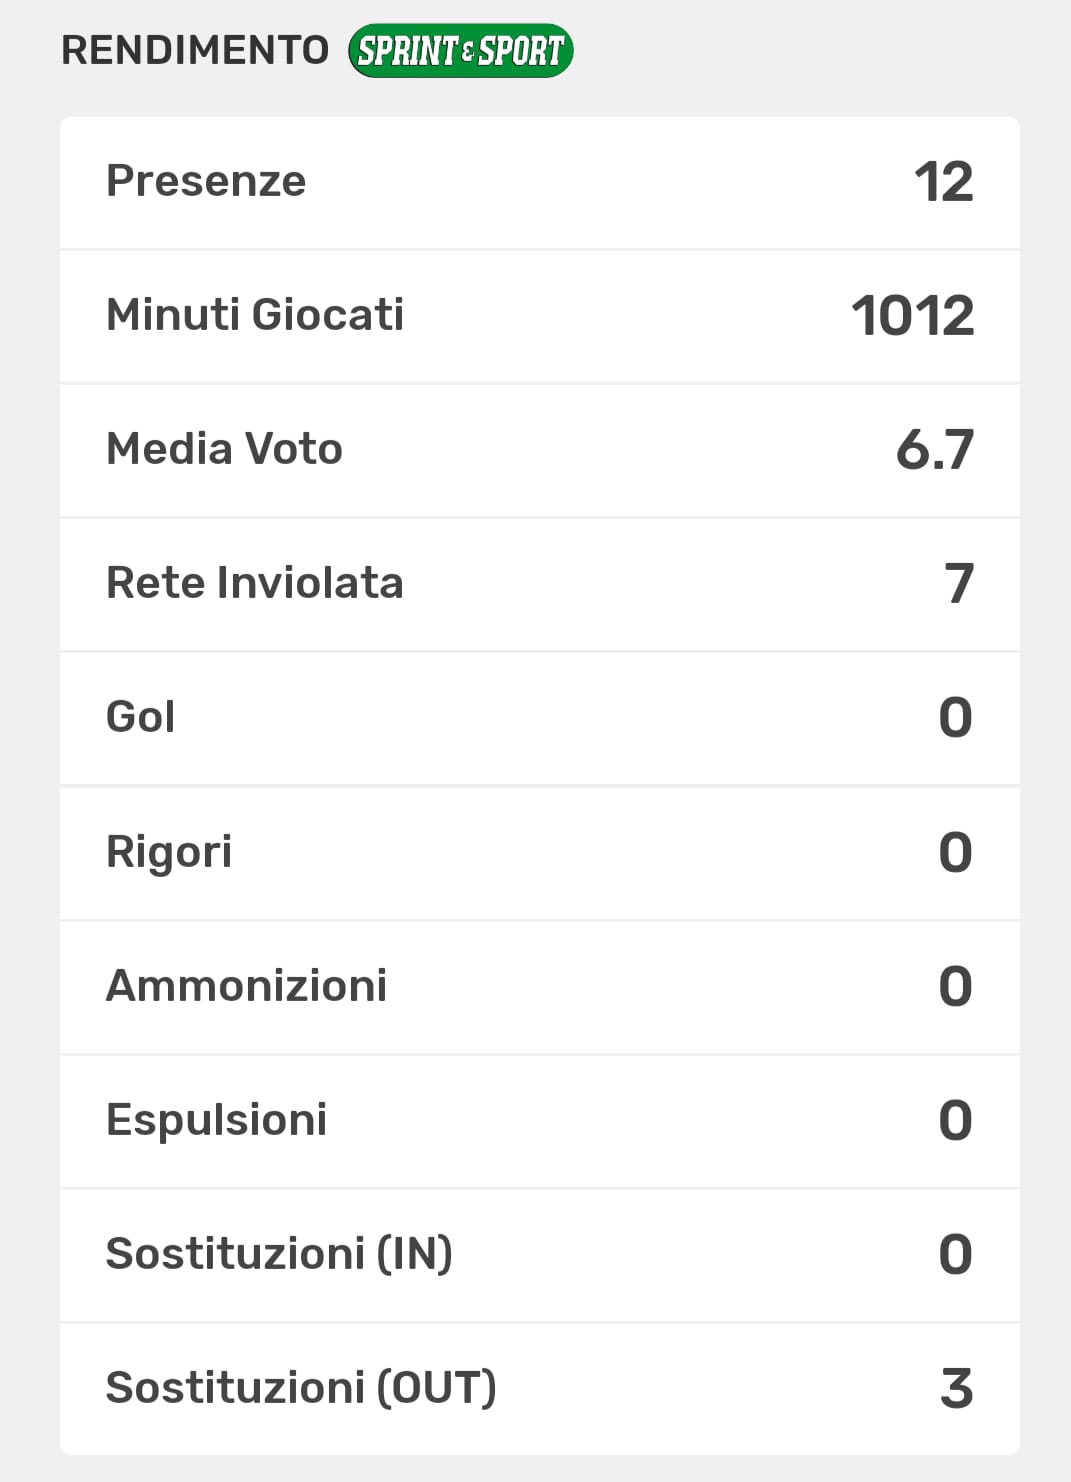Screen dimensions: 1071x1482
Task: Select the Media Voto label
Action: (x=224, y=449)
